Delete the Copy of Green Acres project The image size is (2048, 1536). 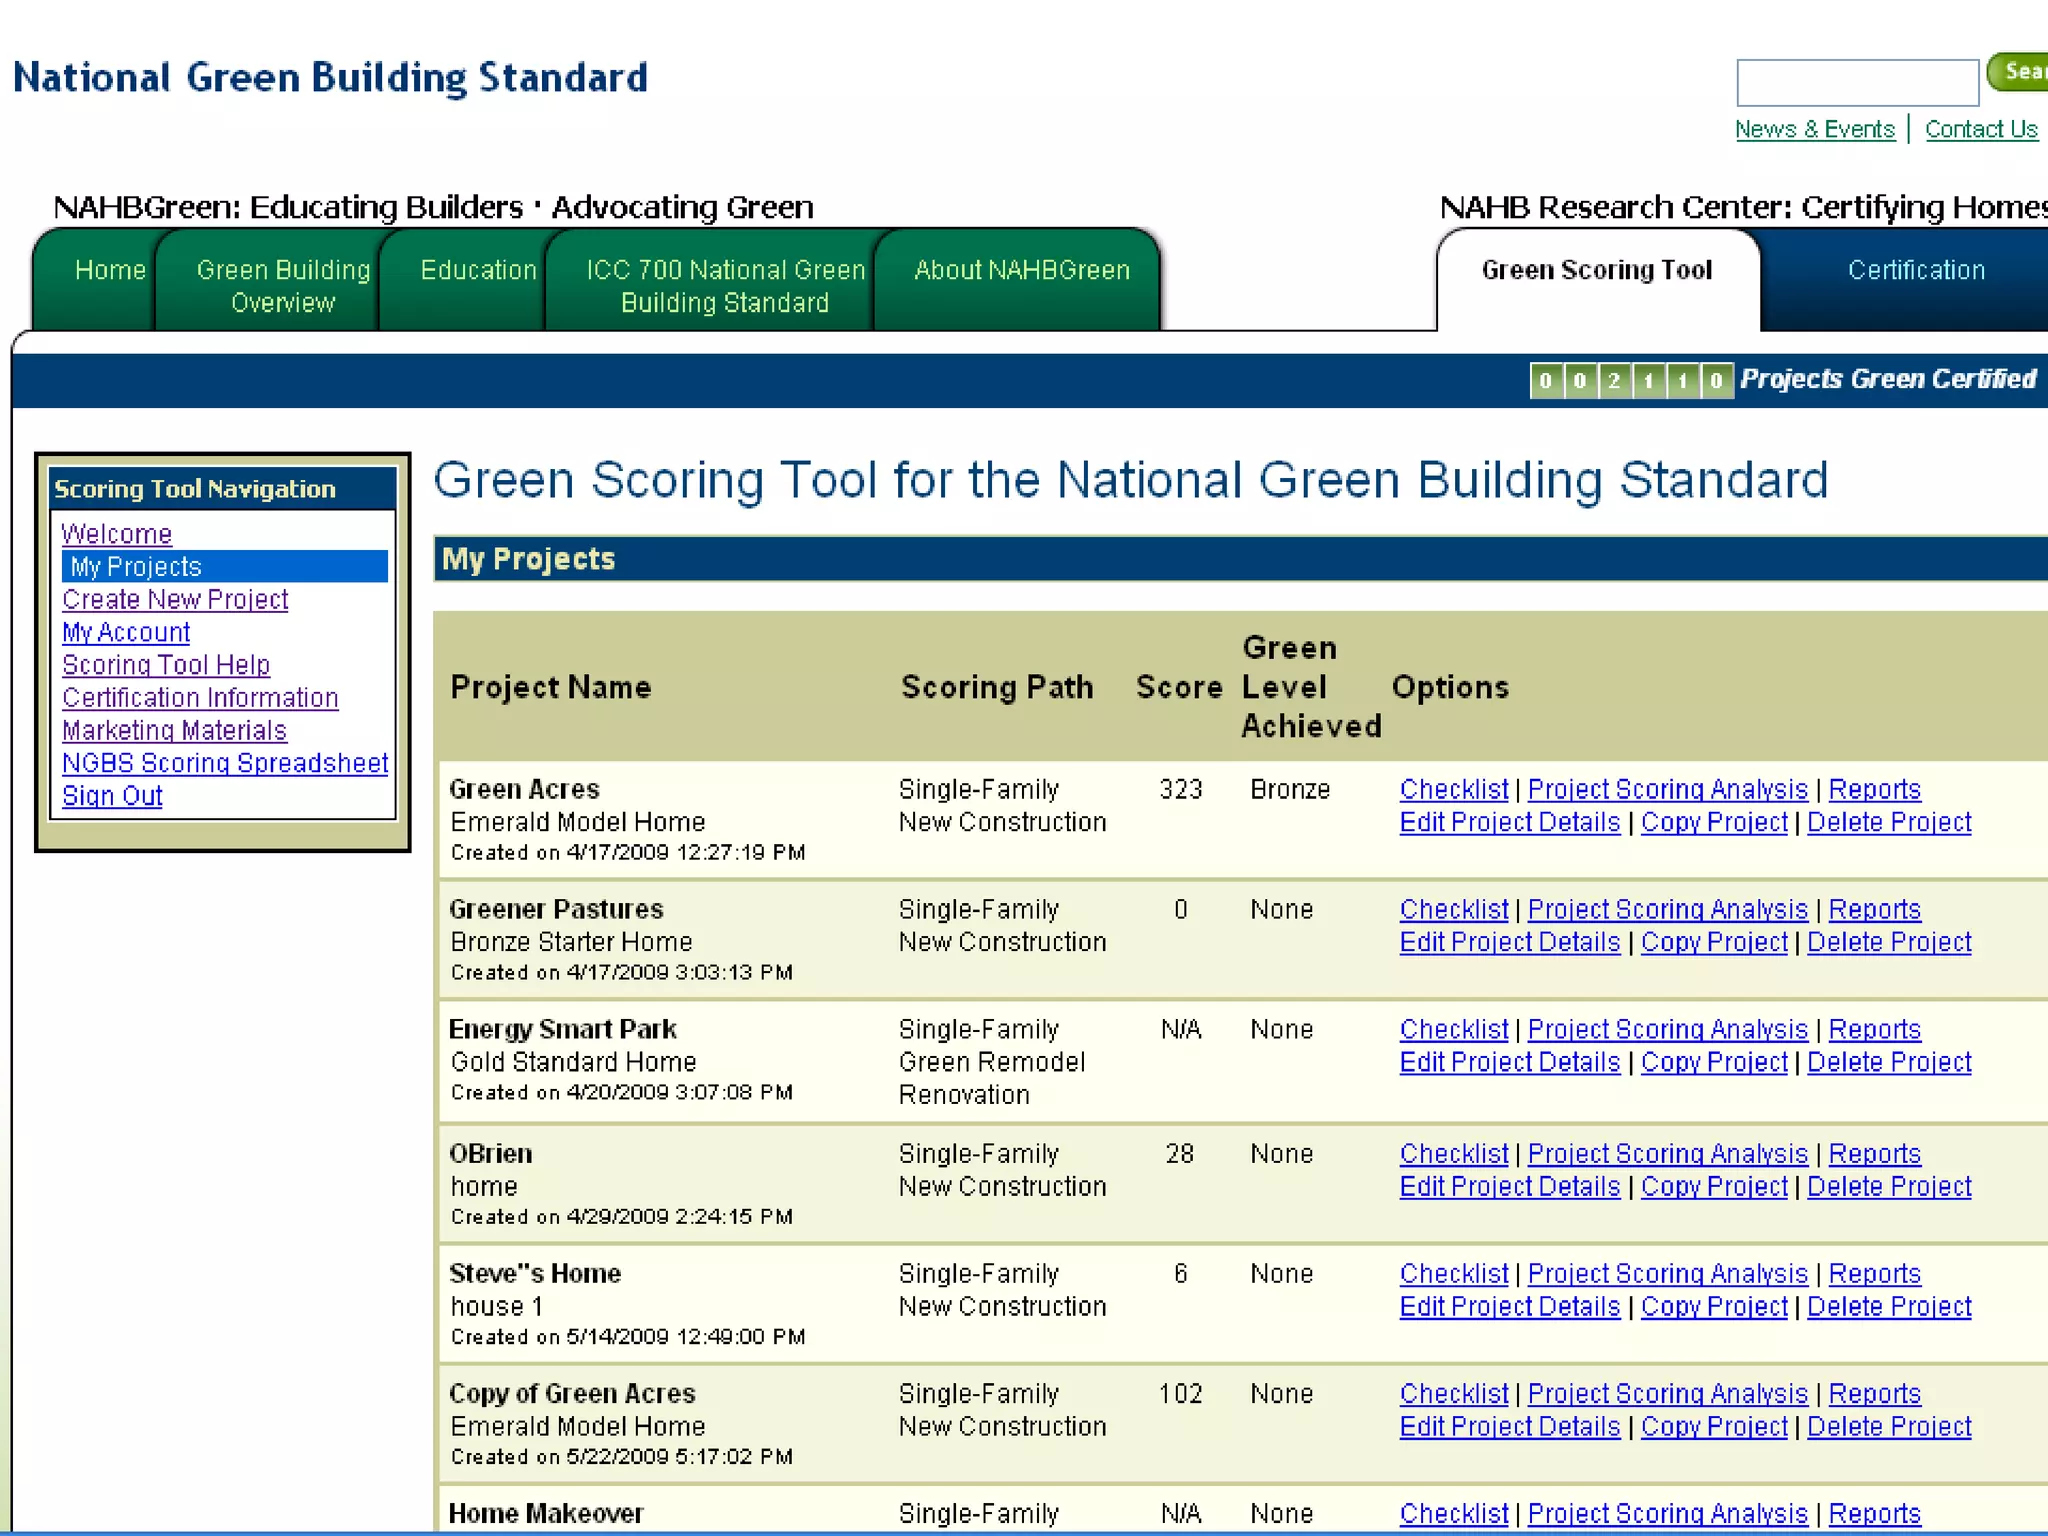(1889, 1427)
